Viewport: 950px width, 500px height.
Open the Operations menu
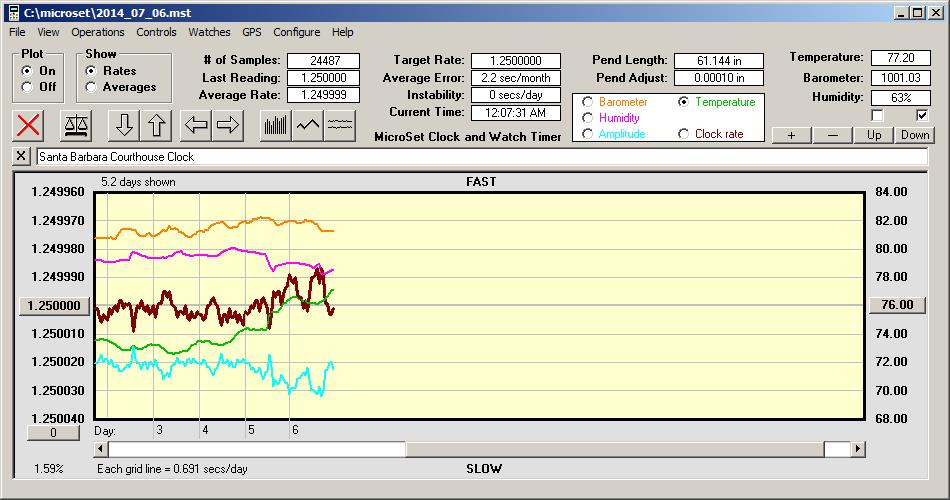tap(98, 32)
